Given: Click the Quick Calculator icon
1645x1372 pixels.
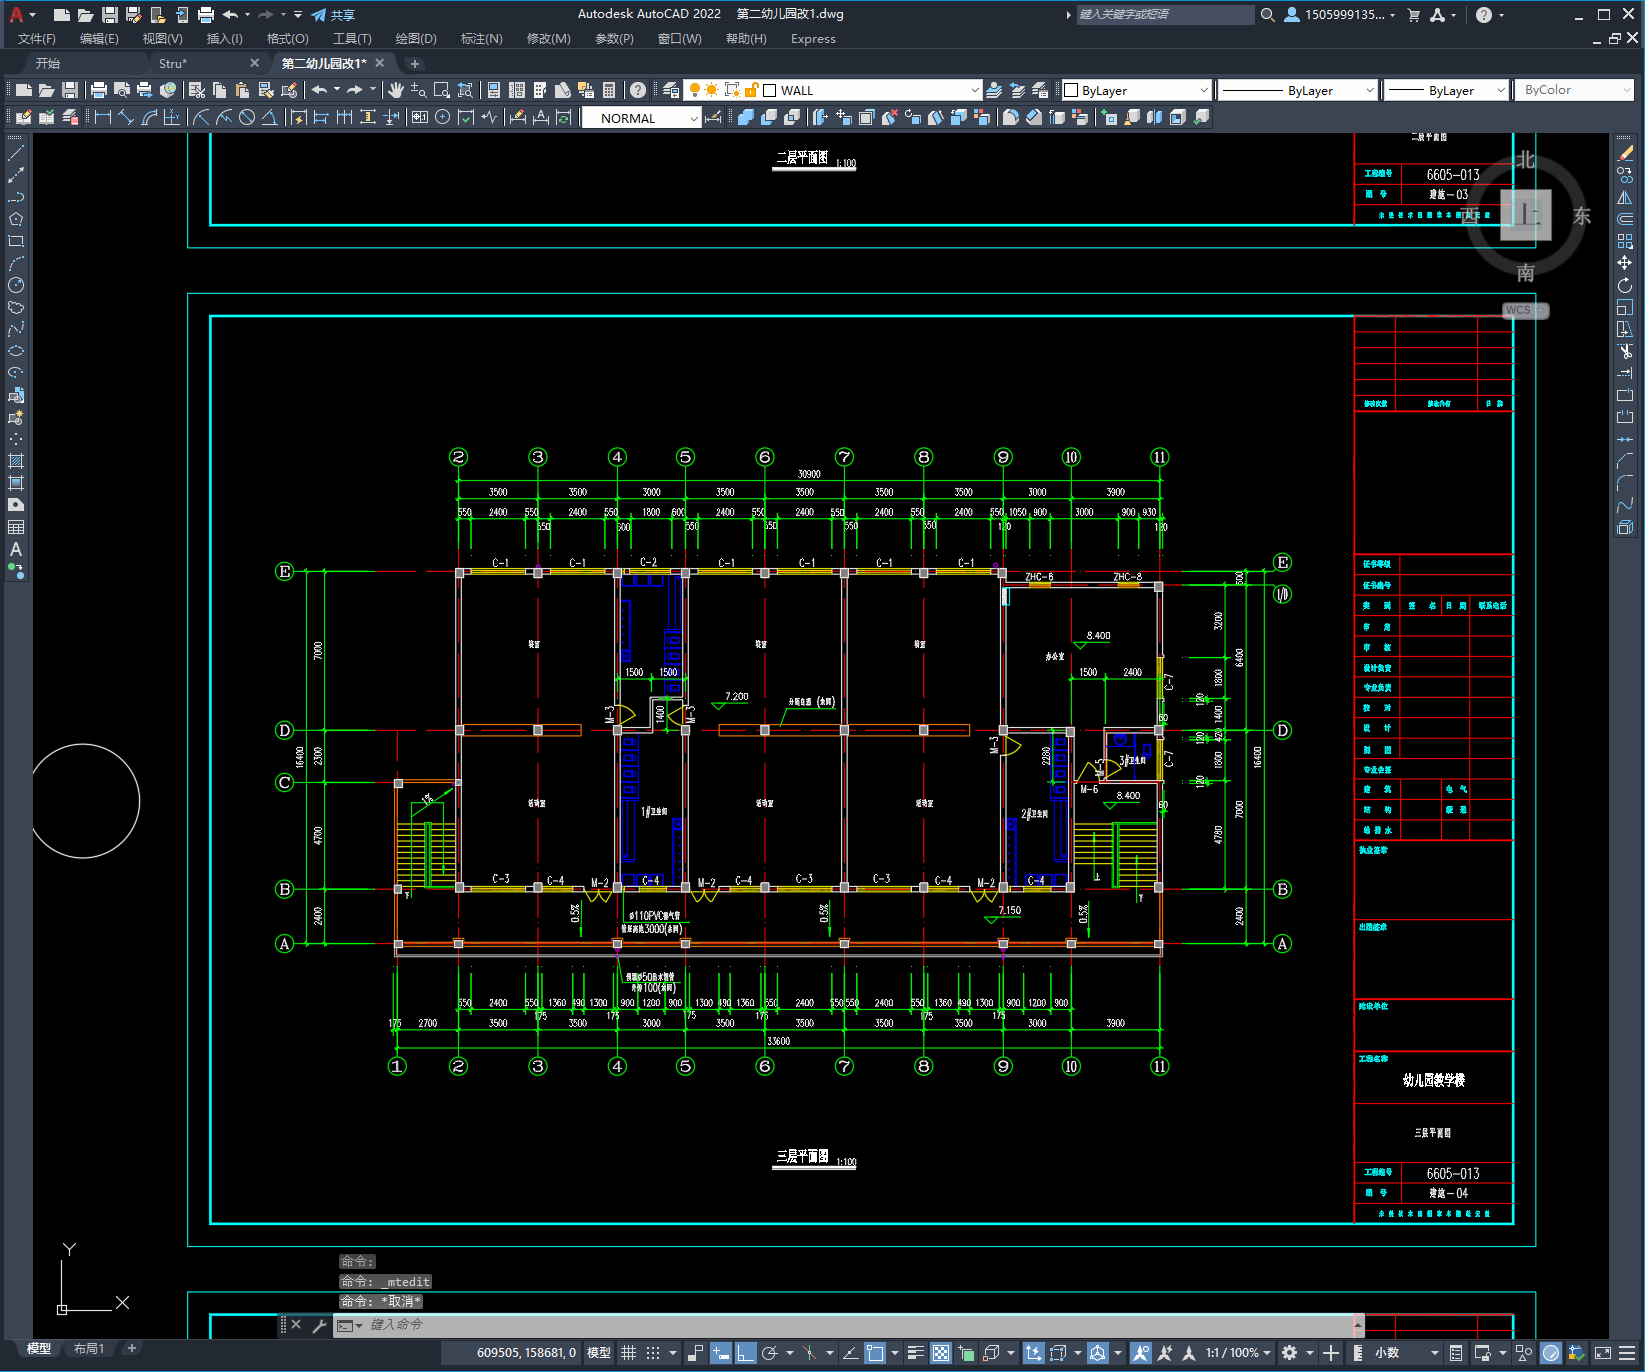Looking at the screenshot, I should 609,90.
